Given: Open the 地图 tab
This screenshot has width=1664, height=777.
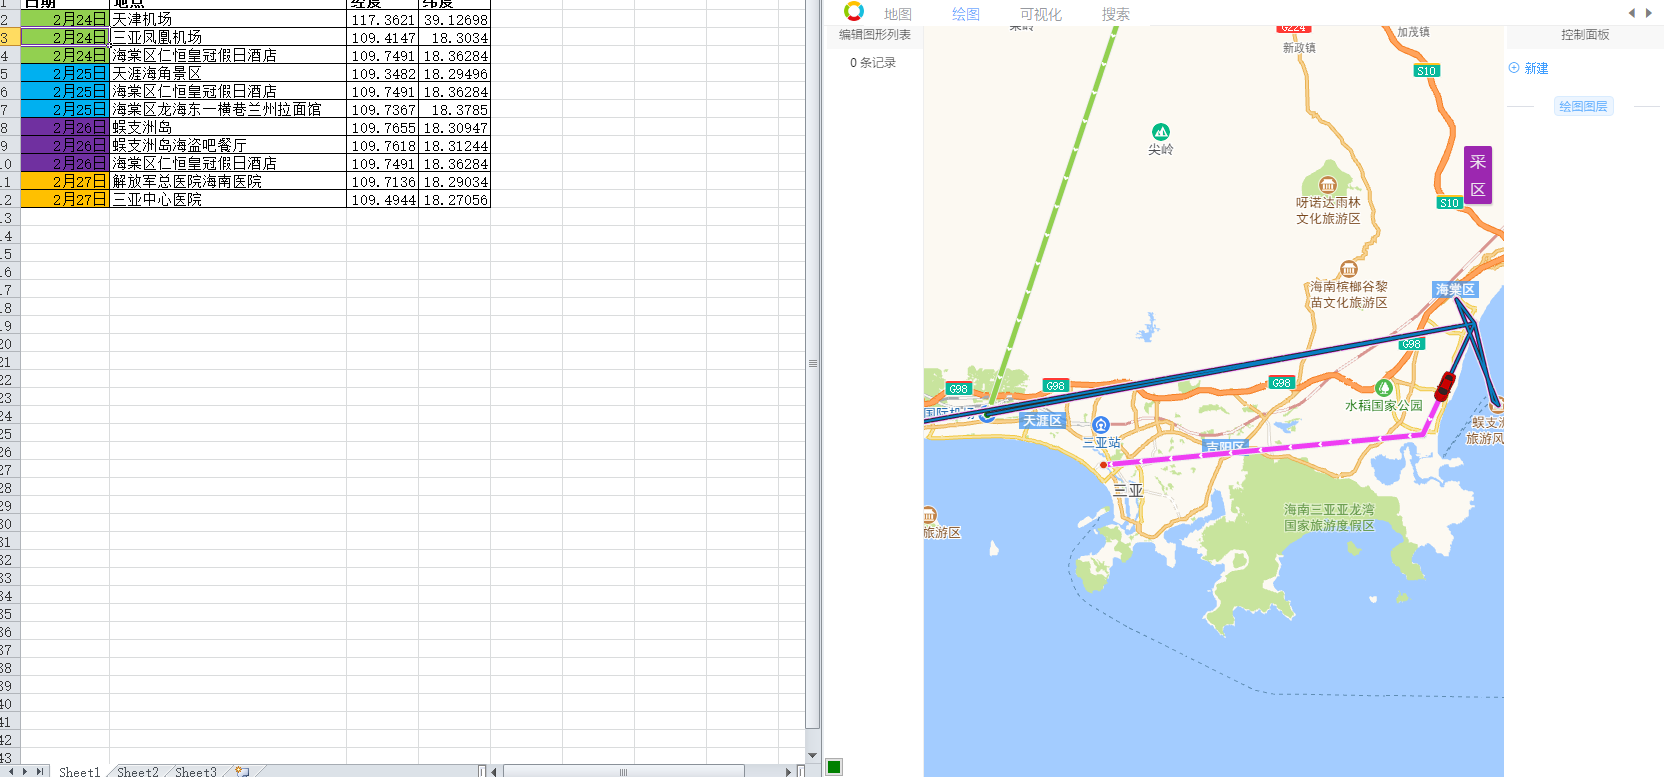Looking at the screenshot, I should [898, 14].
